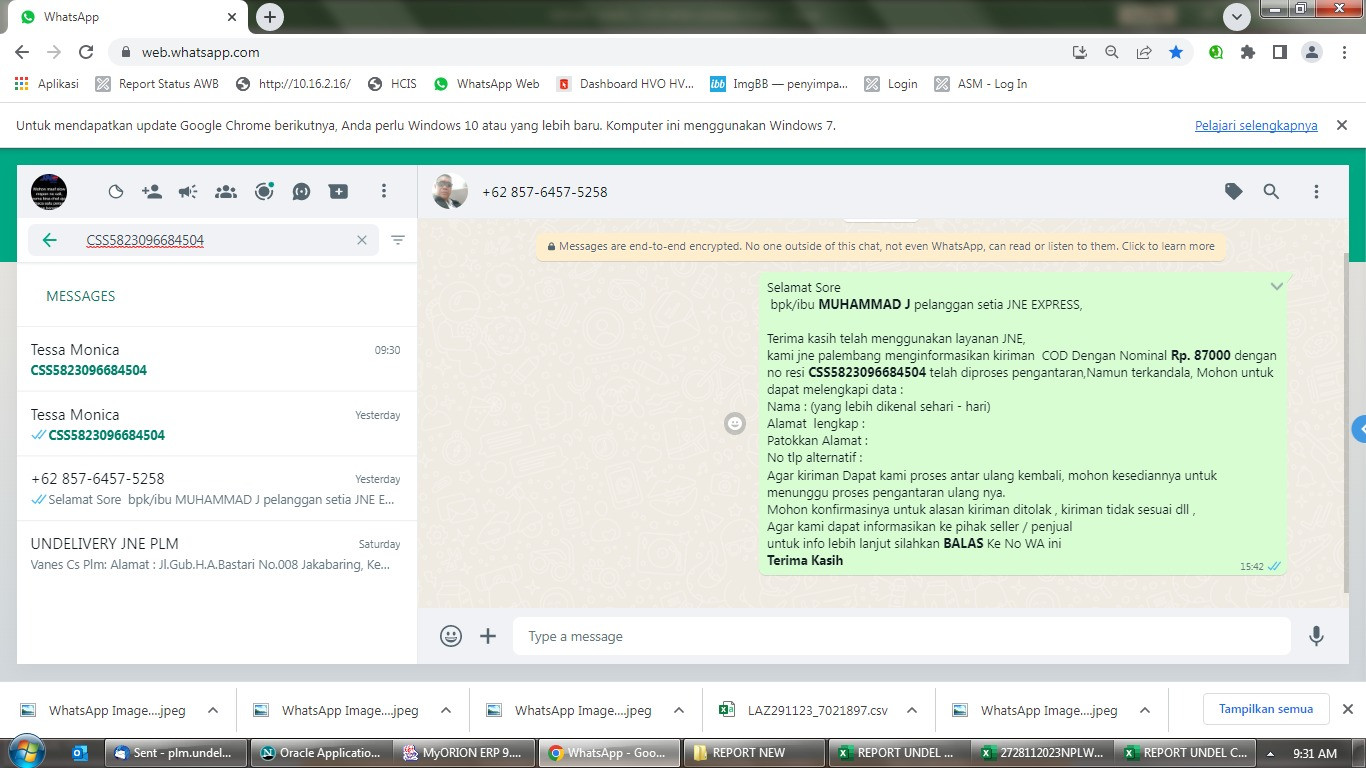Open the label tag icon in chat header
Image resolution: width=1366 pixels, height=768 pixels.
[x=1234, y=191]
